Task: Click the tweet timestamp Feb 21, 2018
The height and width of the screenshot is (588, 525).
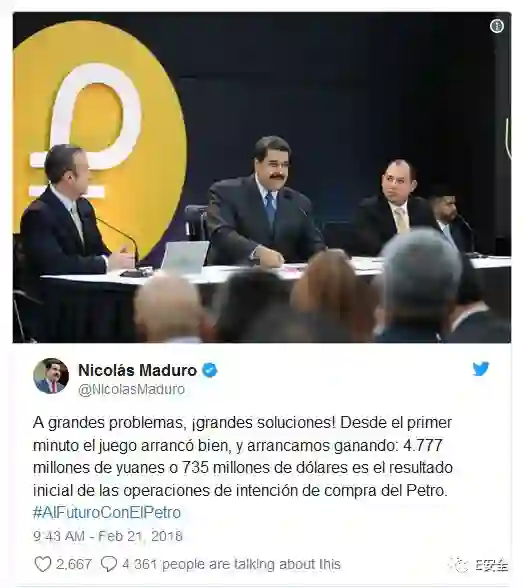Action: 108,536
